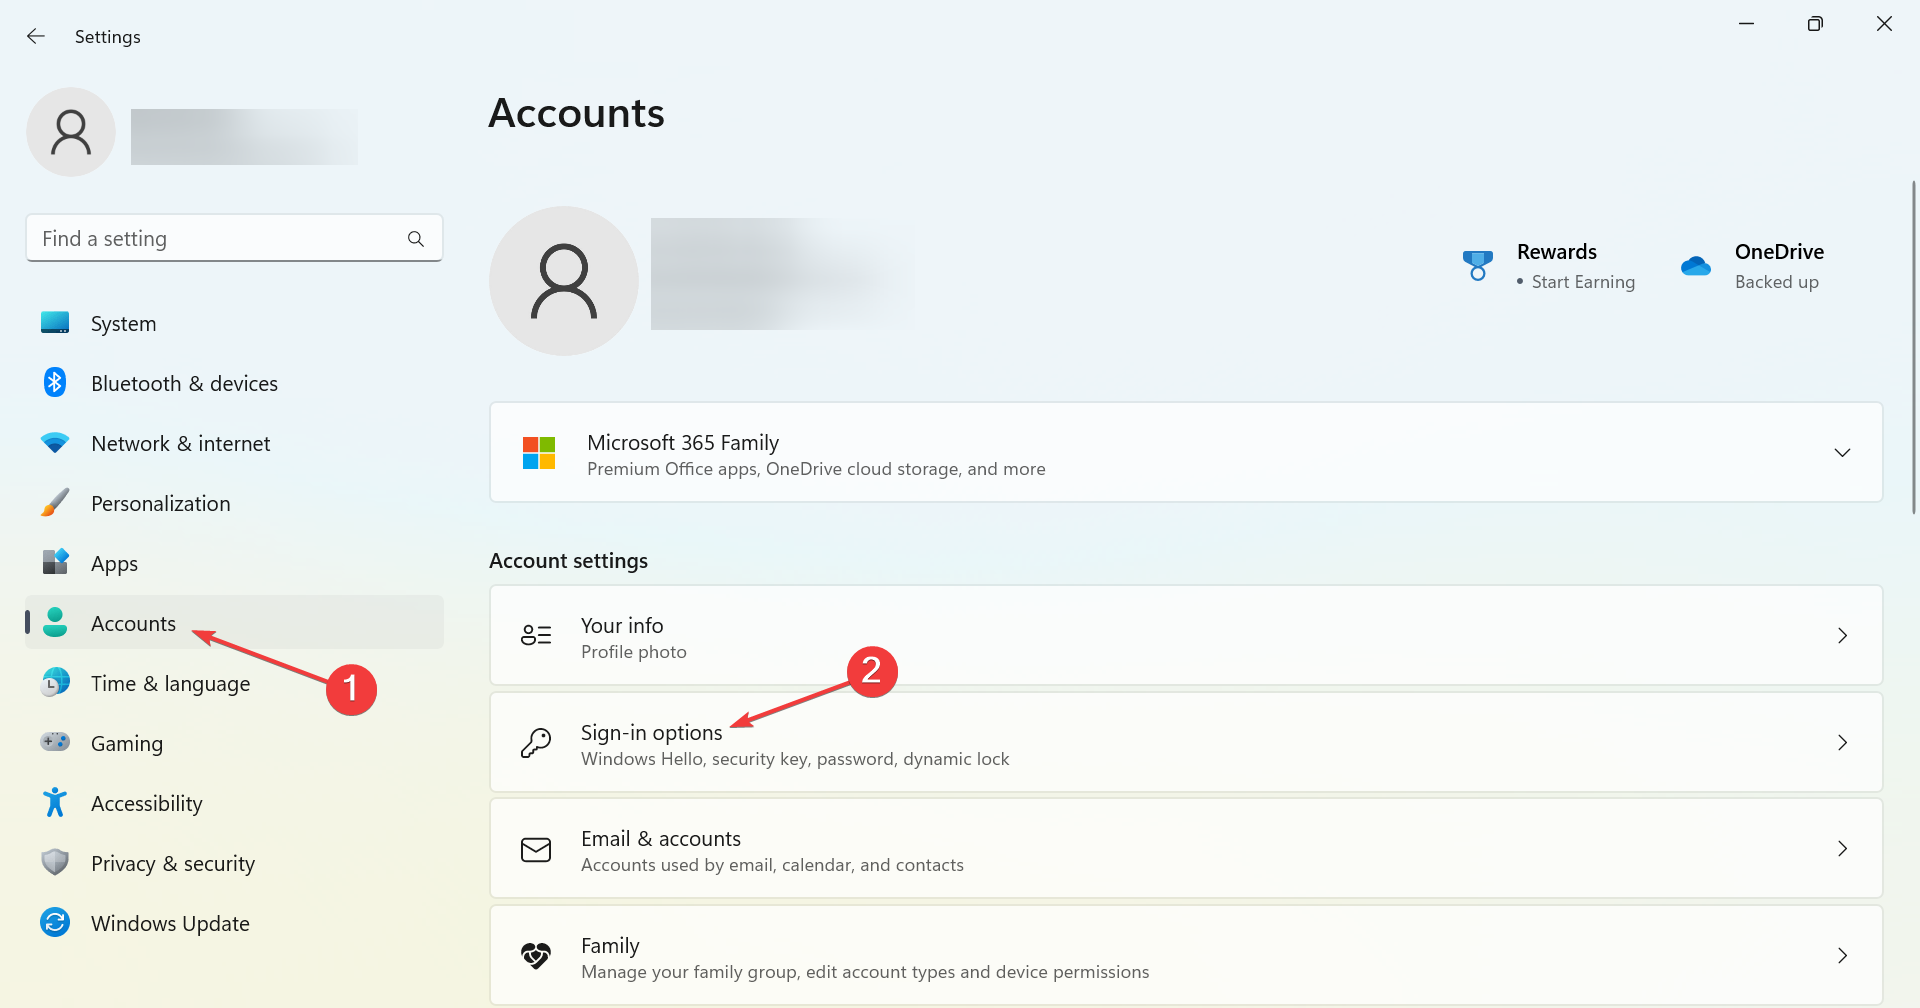1920x1008 pixels.
Task: Open Bluetooth & devices settings icon
Action: [x=55, y=382]
